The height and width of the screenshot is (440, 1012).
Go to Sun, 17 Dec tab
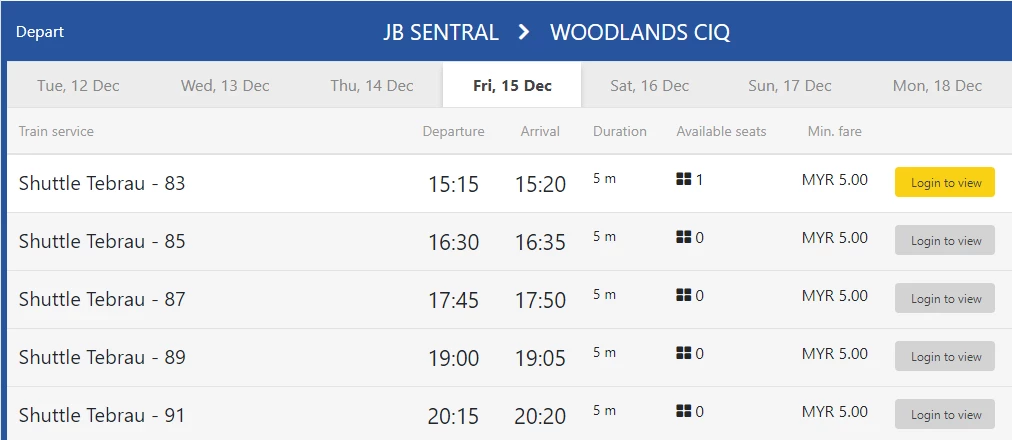click(790, 85)
